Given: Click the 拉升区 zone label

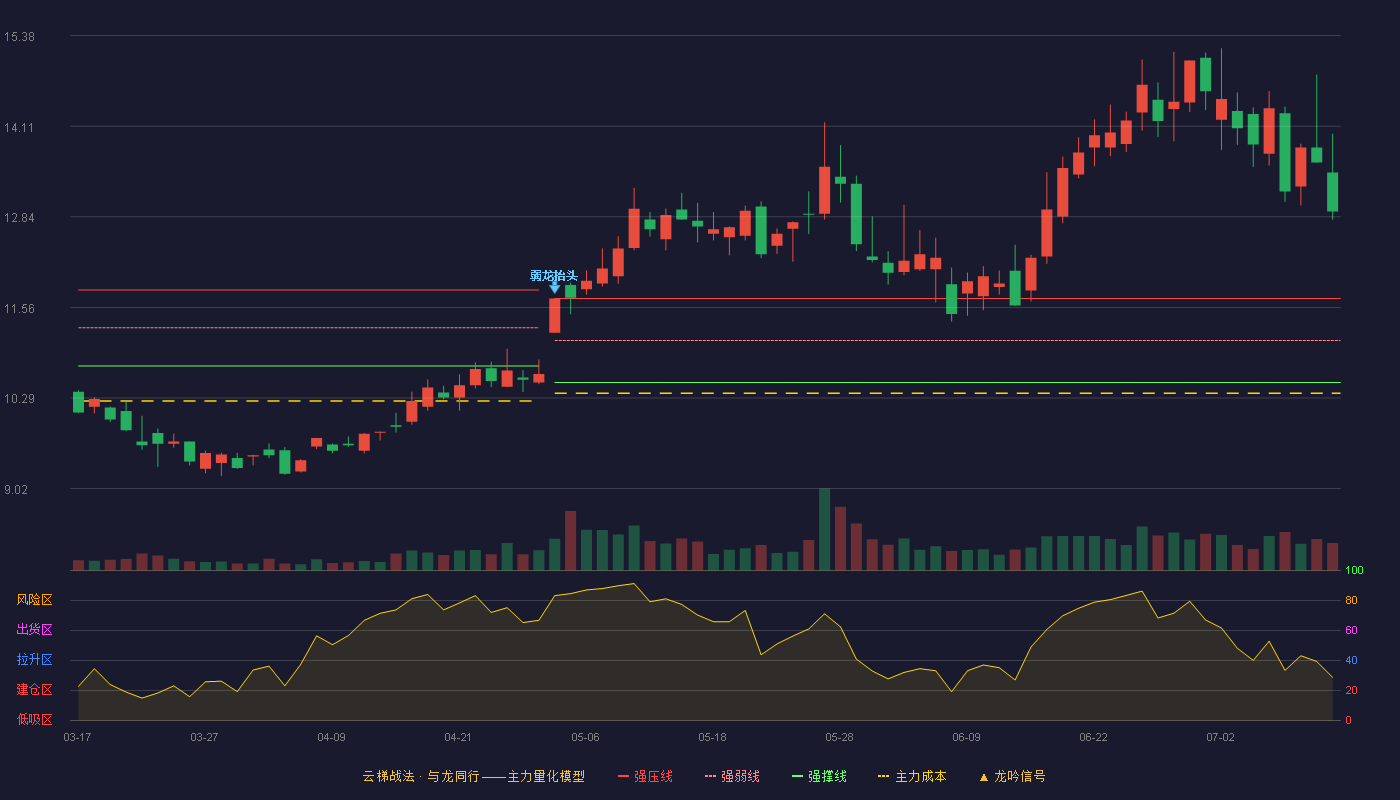Looking at the screenshot, I should 34,660.
